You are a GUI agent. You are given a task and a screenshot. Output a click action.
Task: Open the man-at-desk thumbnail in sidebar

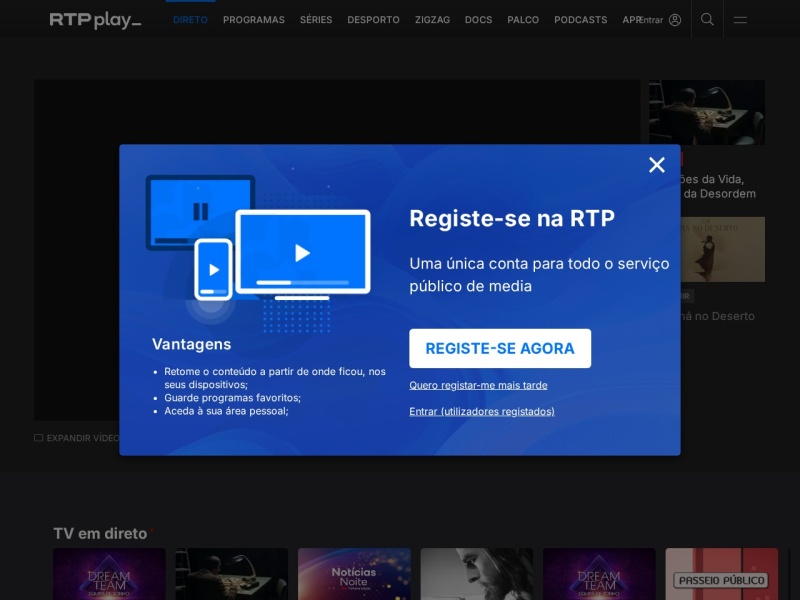(x=707, y=112)
